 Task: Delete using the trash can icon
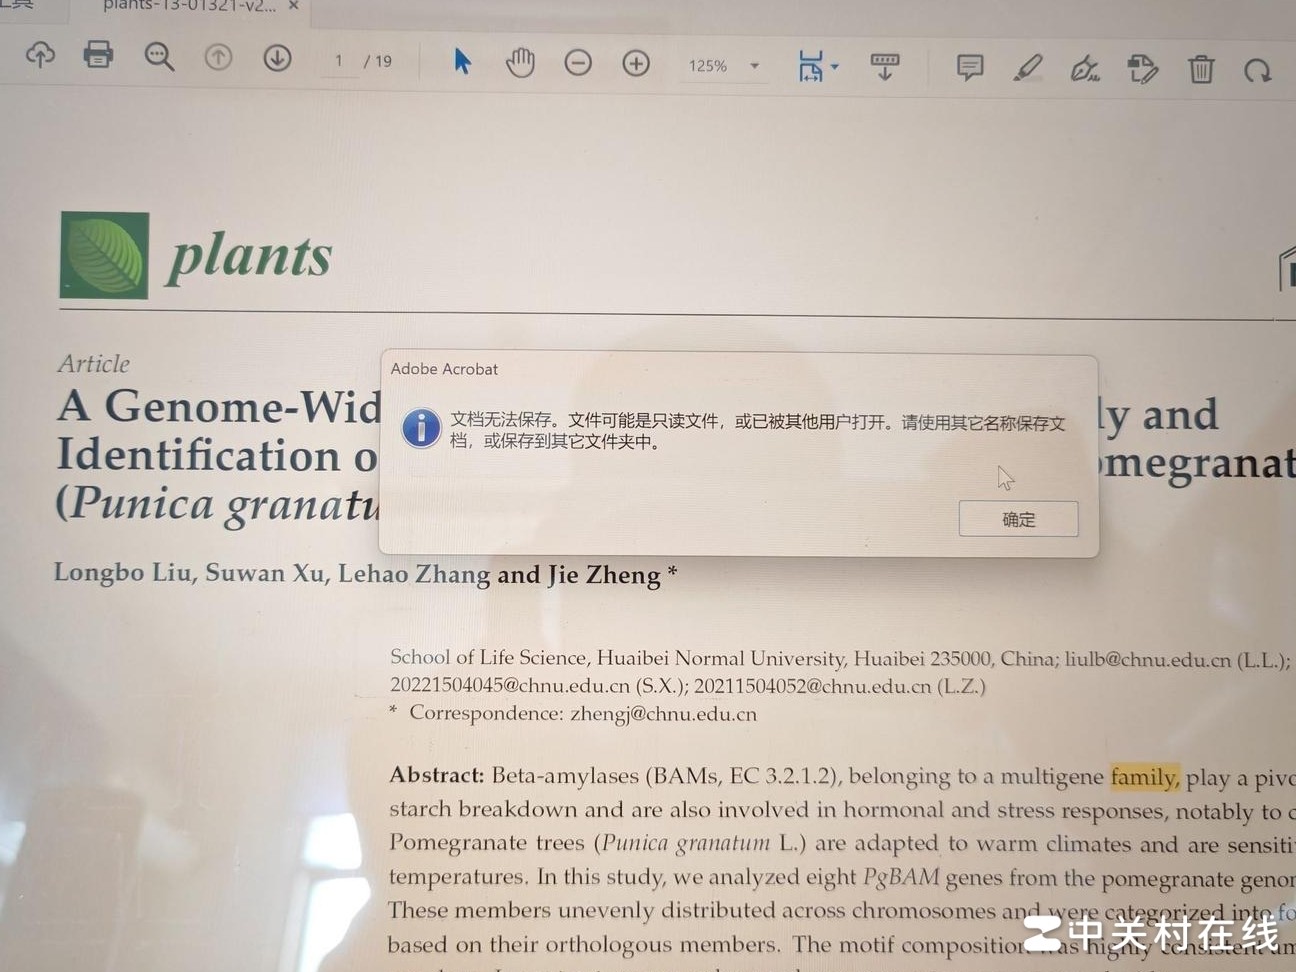pyautogui.click(x=1201, y=70)
